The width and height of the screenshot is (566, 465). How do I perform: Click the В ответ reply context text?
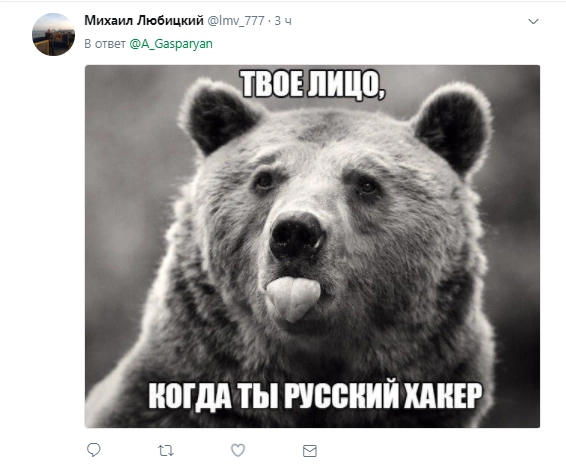click(105, 44)
